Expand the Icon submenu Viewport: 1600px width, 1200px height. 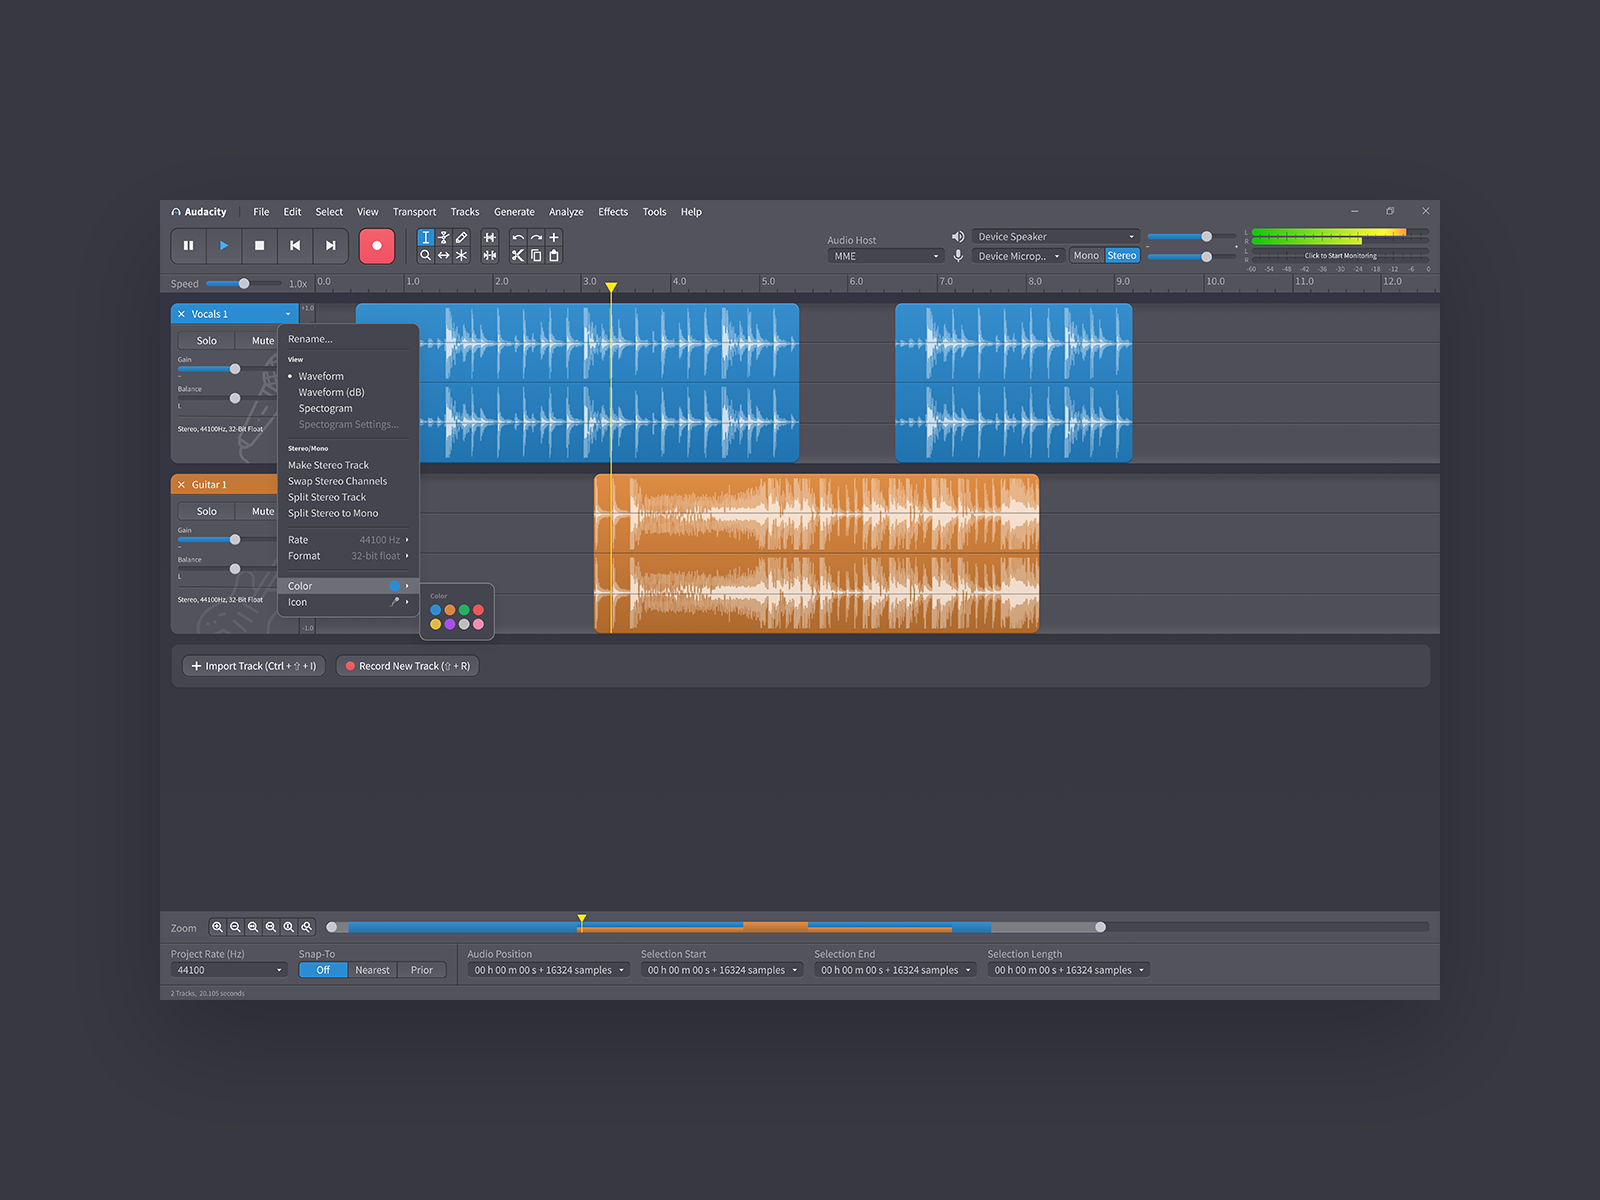click(348, 602)
